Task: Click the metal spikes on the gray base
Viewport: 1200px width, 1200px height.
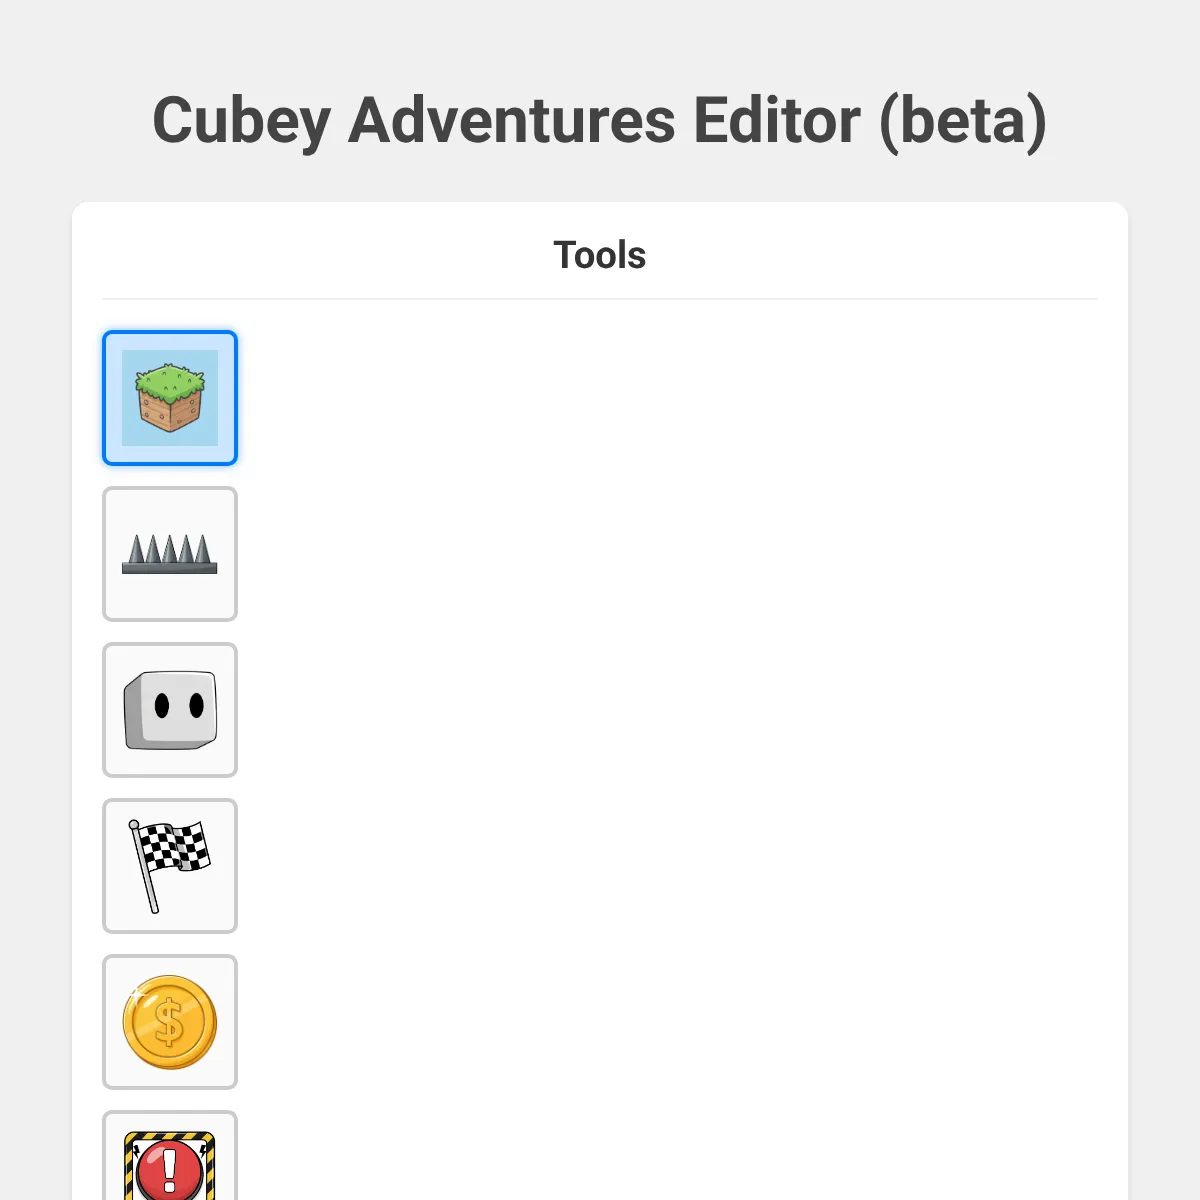Action: [x=170, y=550]
